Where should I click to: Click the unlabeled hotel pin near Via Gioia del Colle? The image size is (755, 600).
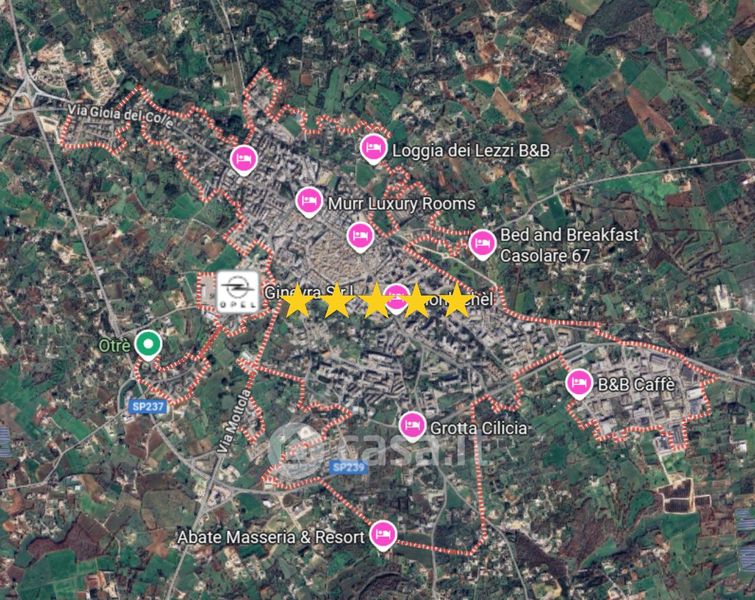(x=244, y=159)
